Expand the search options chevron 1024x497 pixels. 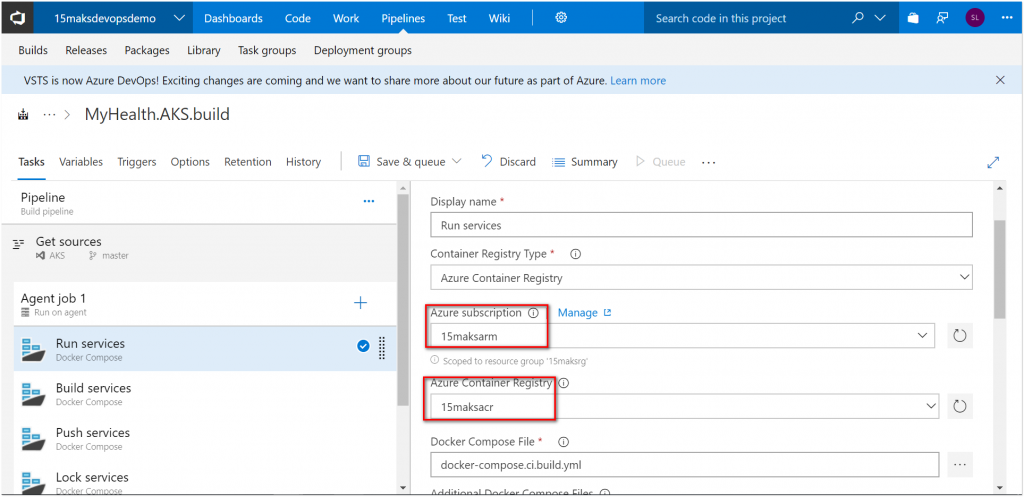pos(881,18)
